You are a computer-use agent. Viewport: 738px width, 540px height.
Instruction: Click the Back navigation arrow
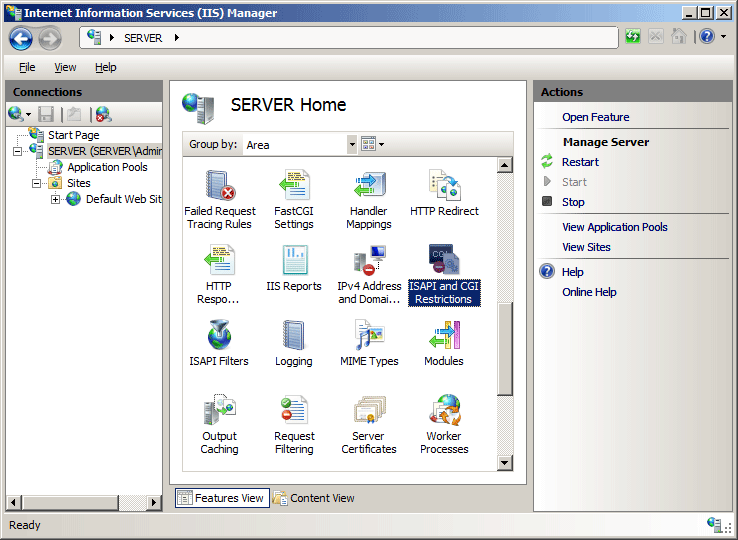tap(21, 38)
